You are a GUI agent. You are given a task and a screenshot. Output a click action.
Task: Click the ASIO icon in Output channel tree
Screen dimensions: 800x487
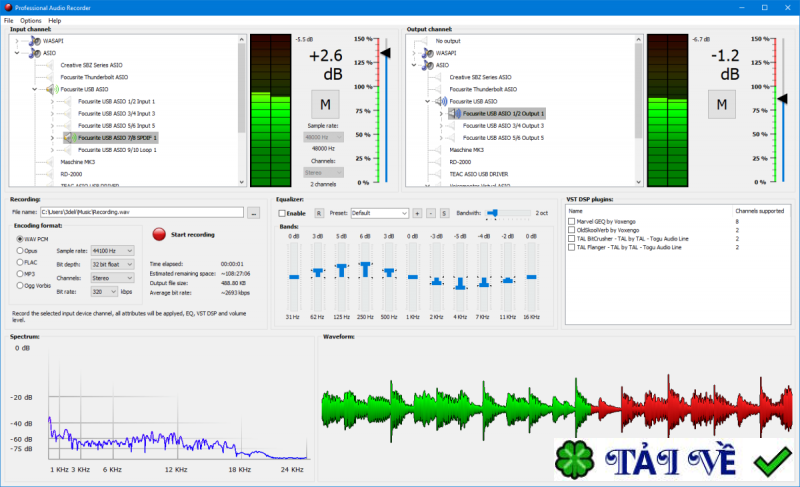point(428,65)
